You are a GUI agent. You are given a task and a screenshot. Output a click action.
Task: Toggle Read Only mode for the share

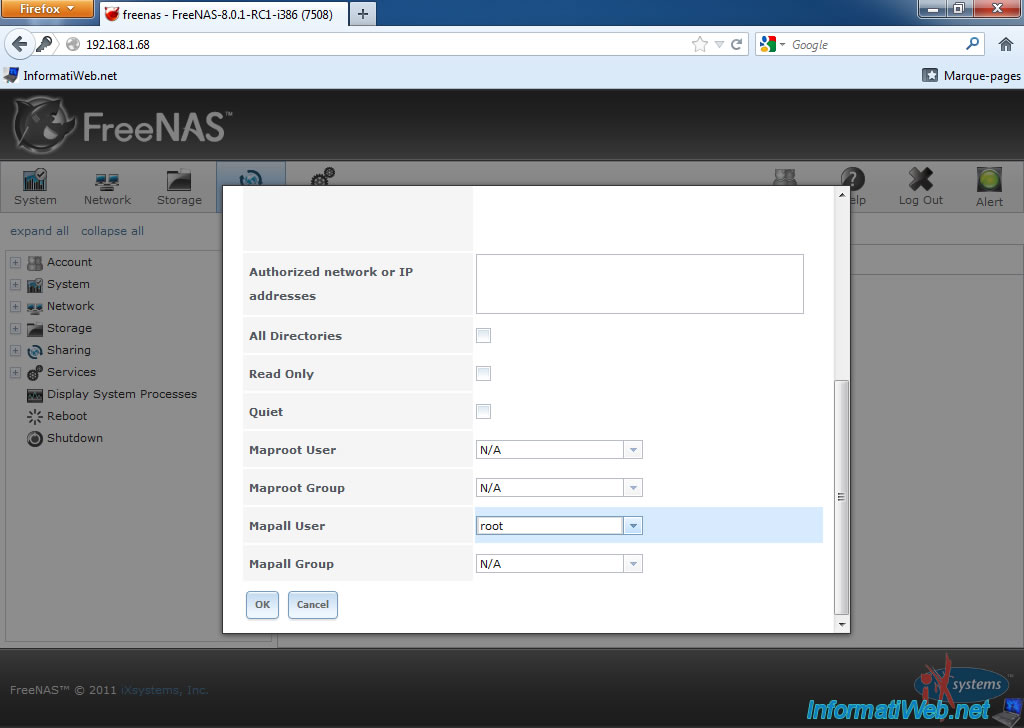tap(483, 373)
